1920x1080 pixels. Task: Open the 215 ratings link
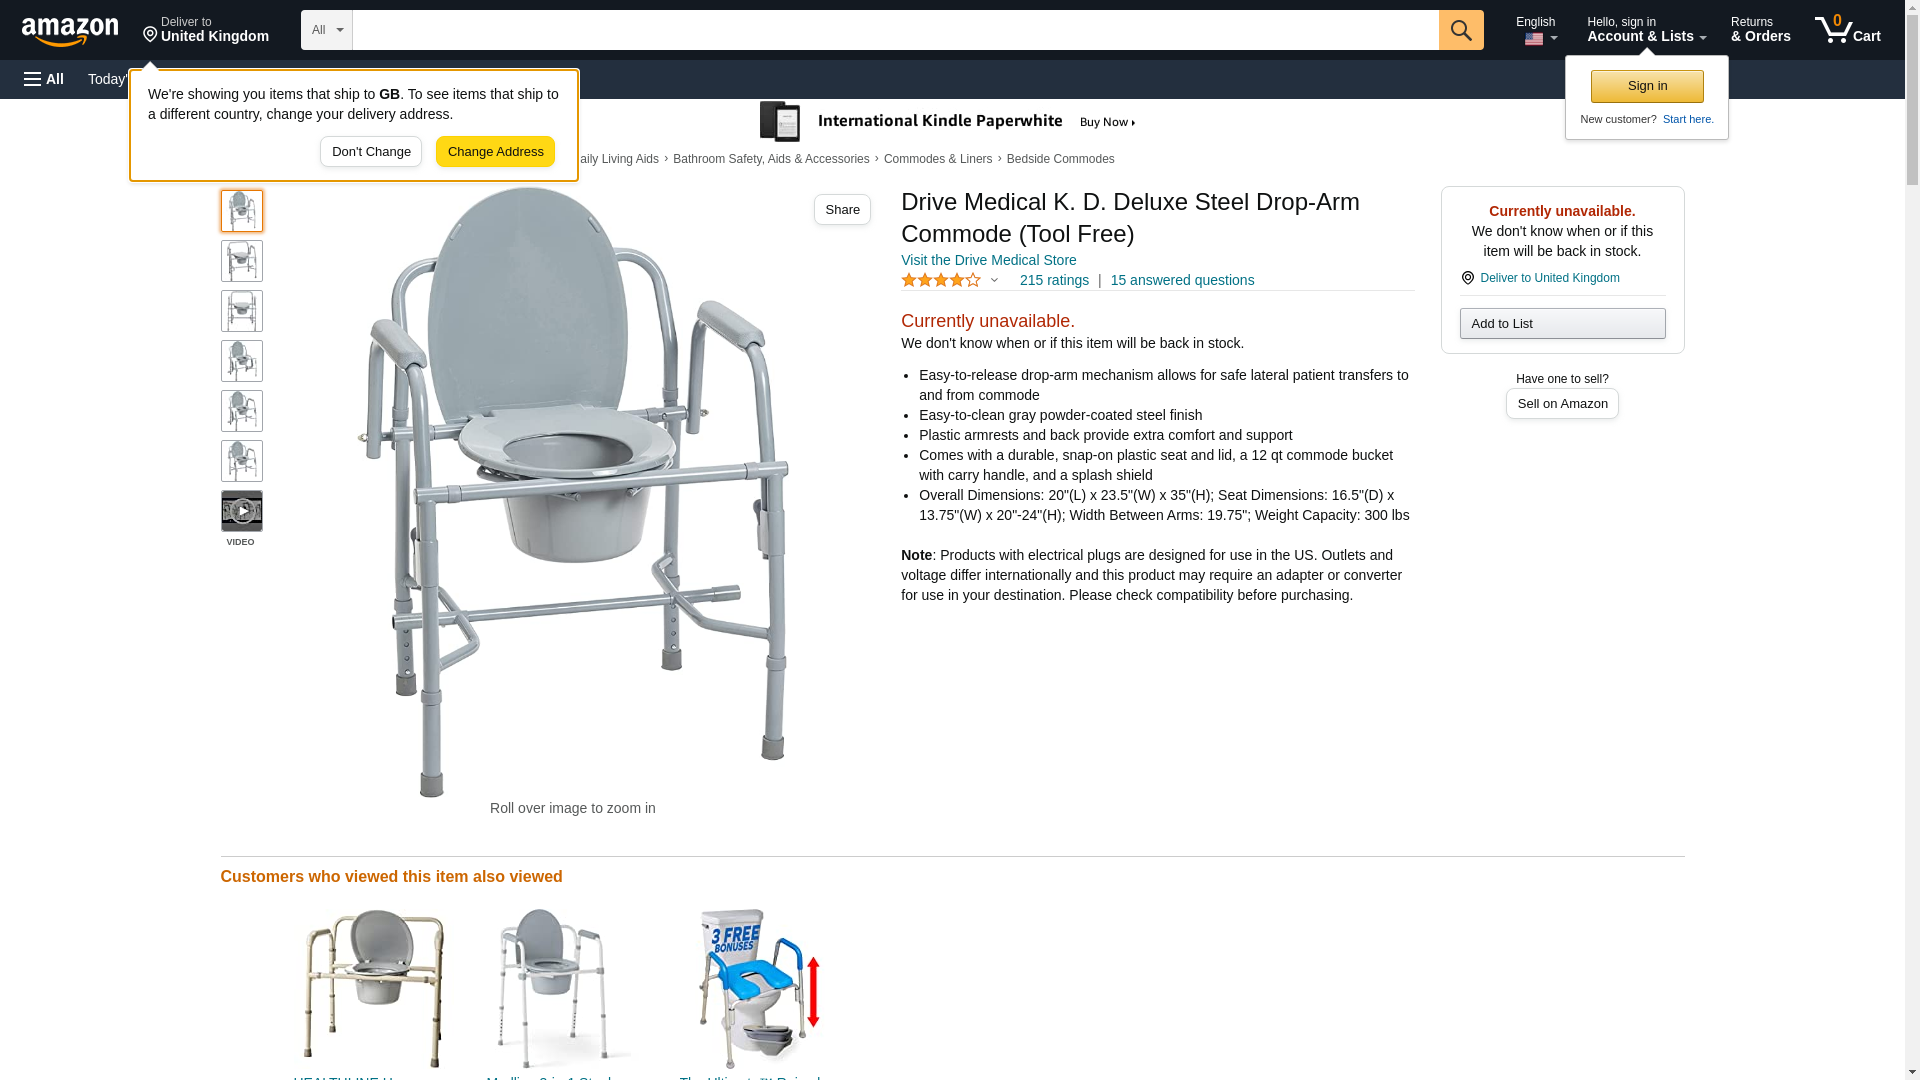coord(1054,281)
